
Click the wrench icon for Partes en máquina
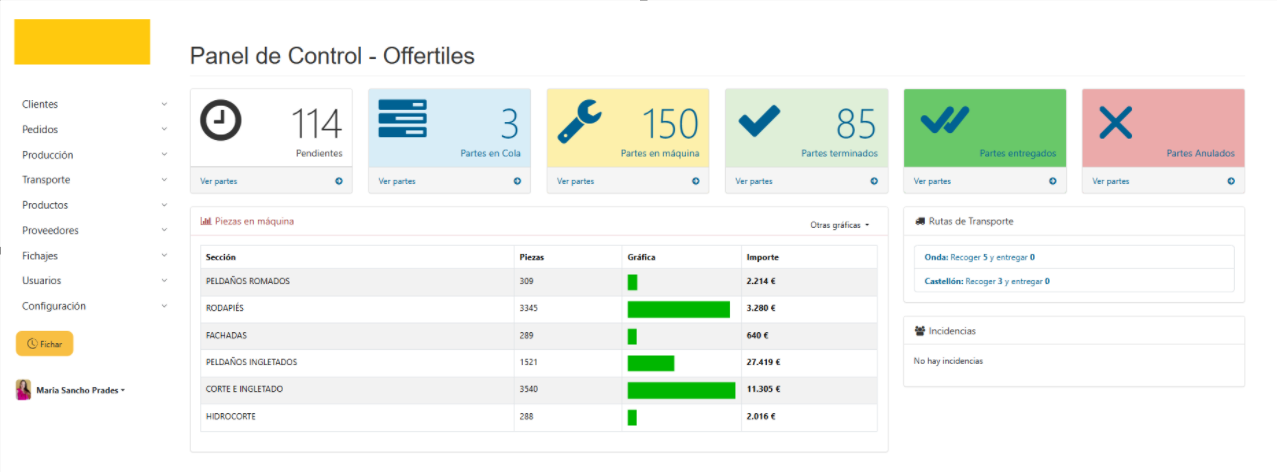pyautogui.click(x=579, y=123)
